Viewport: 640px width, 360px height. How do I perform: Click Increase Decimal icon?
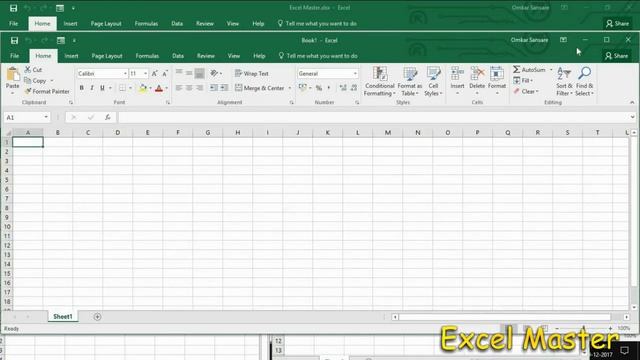[x=343, y=88]
